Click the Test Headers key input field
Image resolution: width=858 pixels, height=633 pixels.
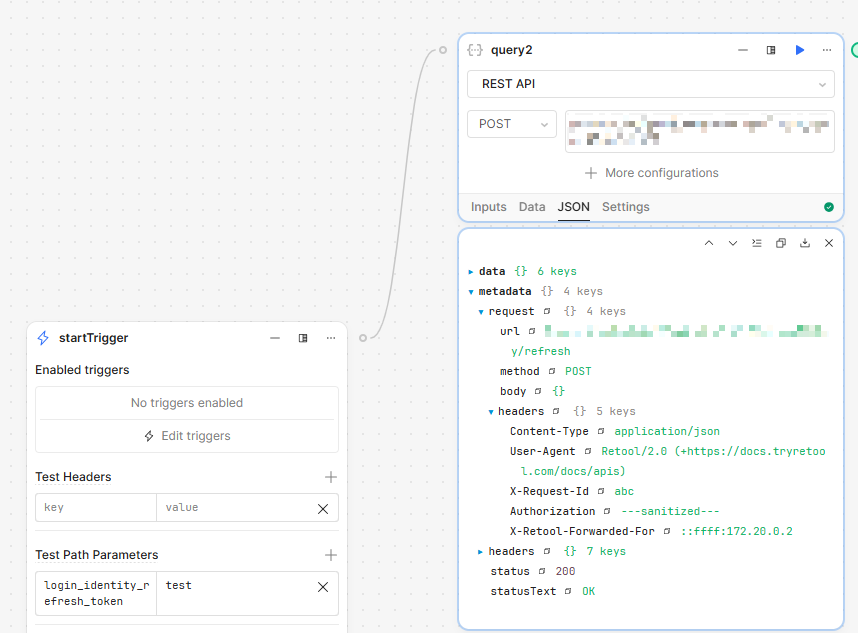(96, 508)
